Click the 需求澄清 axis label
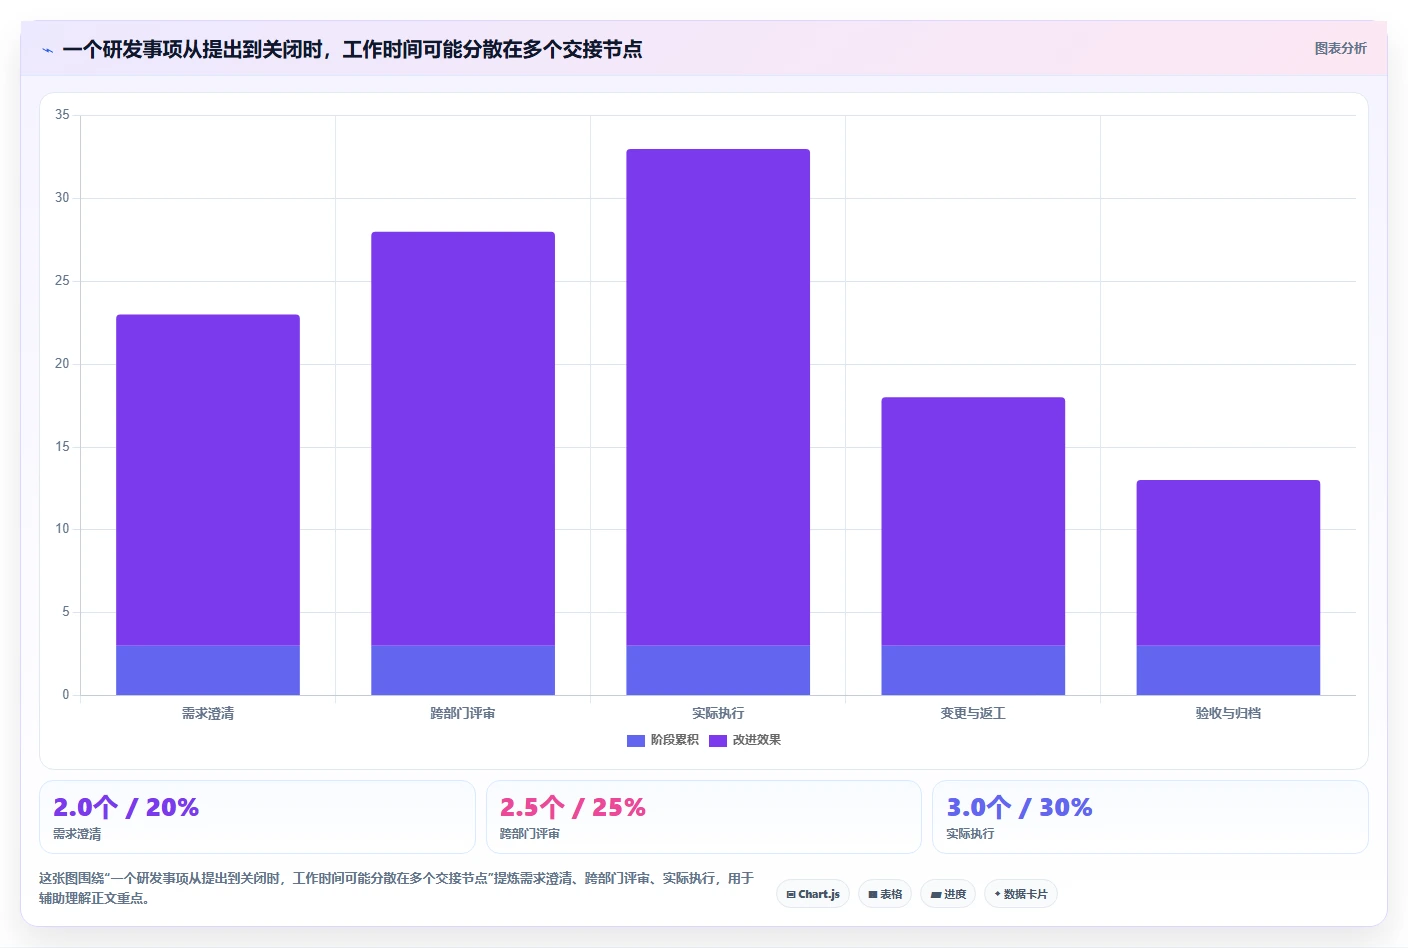This screenshot has width=1408, height=948. pos(208,713)
